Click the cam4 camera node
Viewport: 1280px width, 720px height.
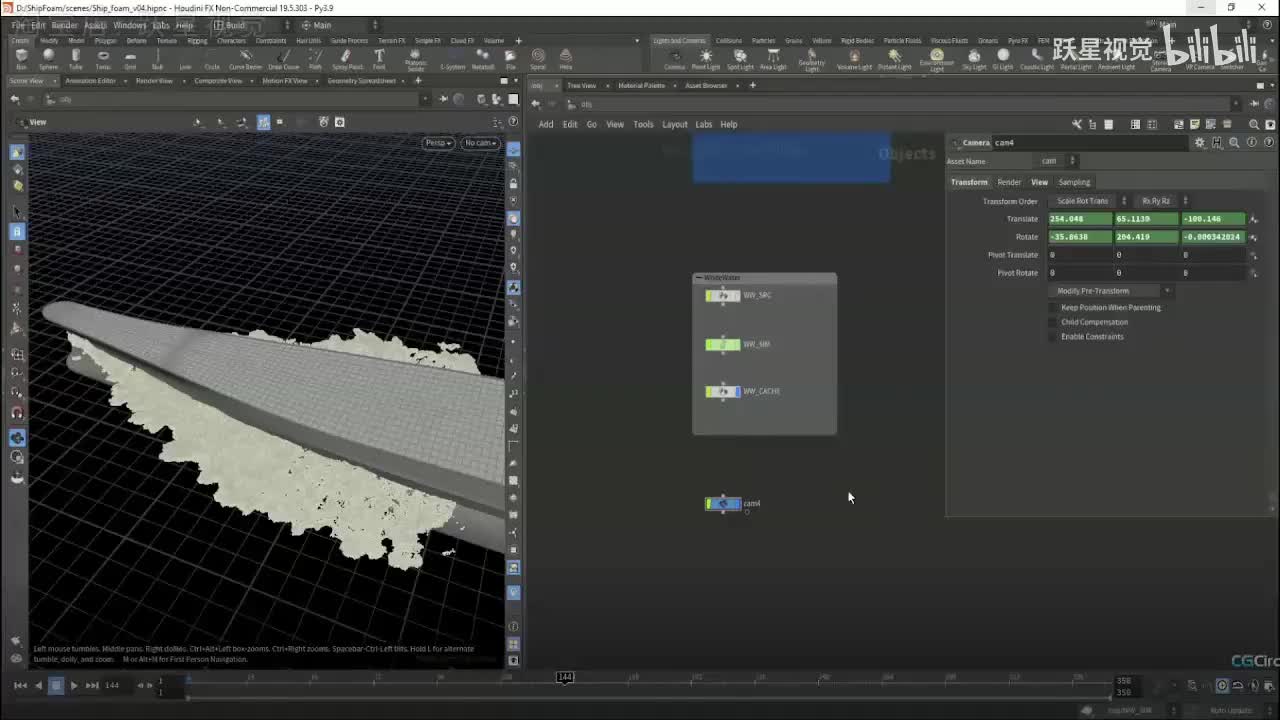724,504
